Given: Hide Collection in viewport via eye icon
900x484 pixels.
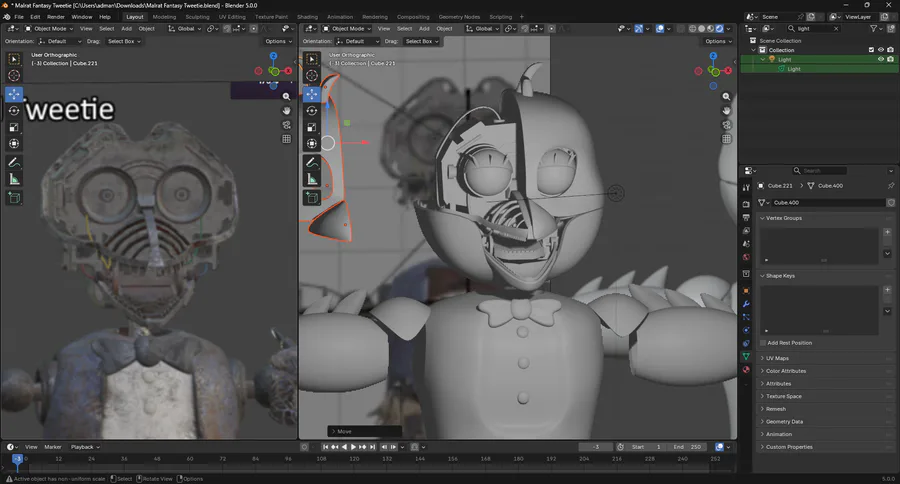Looking at the screenshot, I should (x=881, y=50).
